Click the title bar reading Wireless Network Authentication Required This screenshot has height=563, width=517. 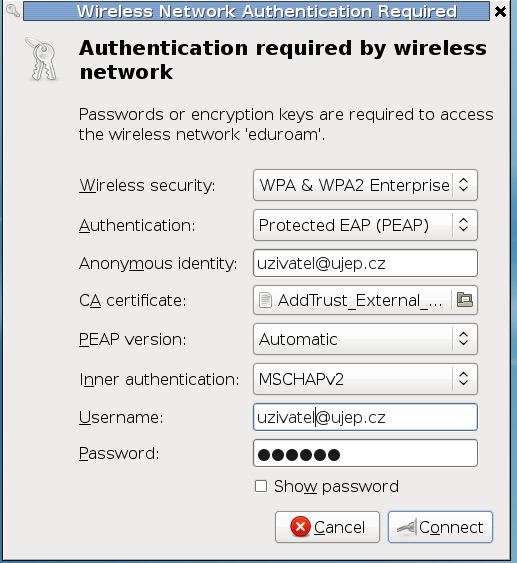256,11
